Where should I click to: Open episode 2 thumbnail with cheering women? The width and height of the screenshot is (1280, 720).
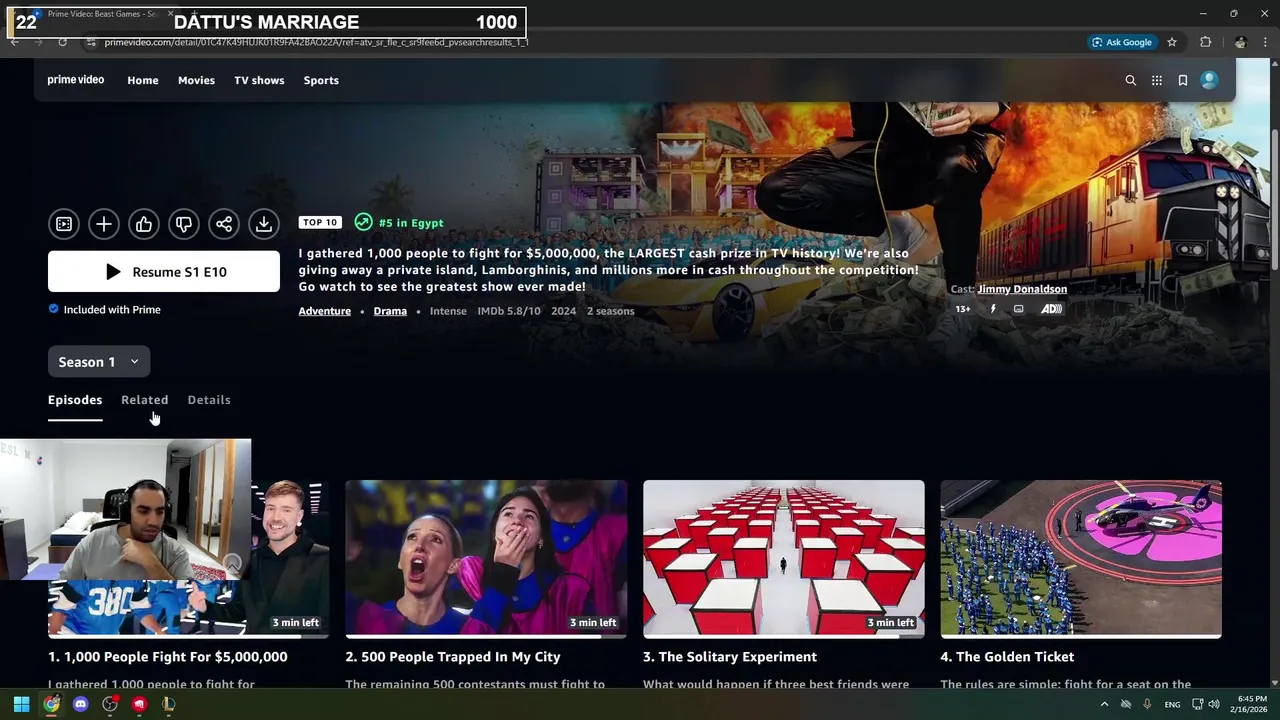pos(486,559)
